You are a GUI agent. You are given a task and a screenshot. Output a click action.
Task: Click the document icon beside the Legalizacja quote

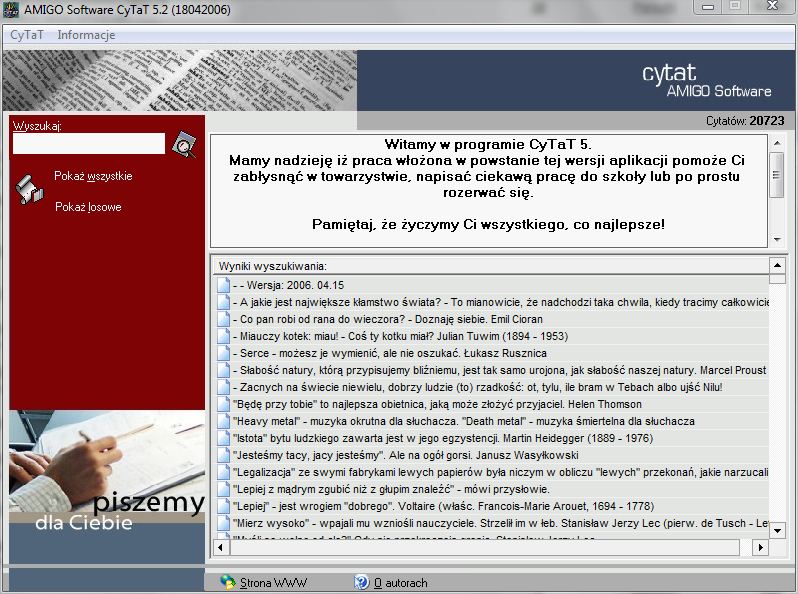(223, 472)
